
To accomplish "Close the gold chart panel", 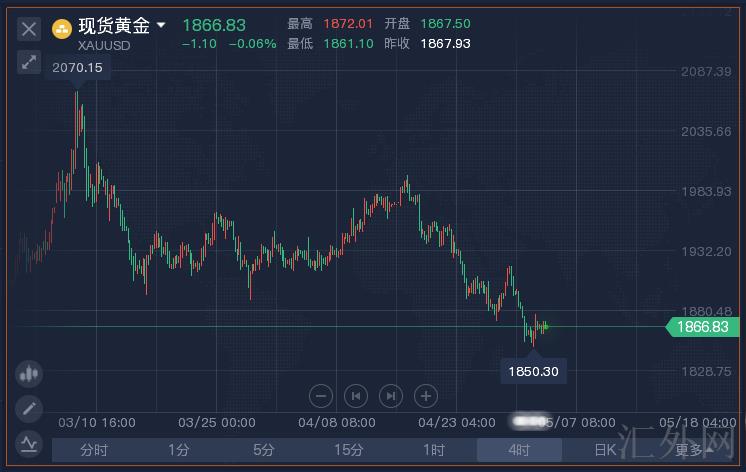I will pyautogui.click(x=29, y=29).
